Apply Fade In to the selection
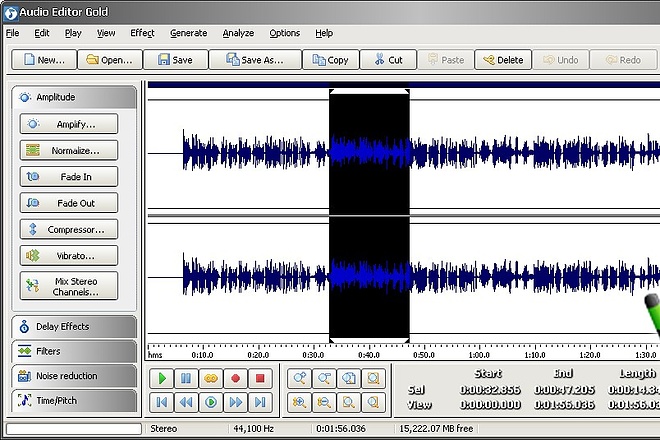The height and width of the screenshot is (440, 660). [x=69, y=176]
